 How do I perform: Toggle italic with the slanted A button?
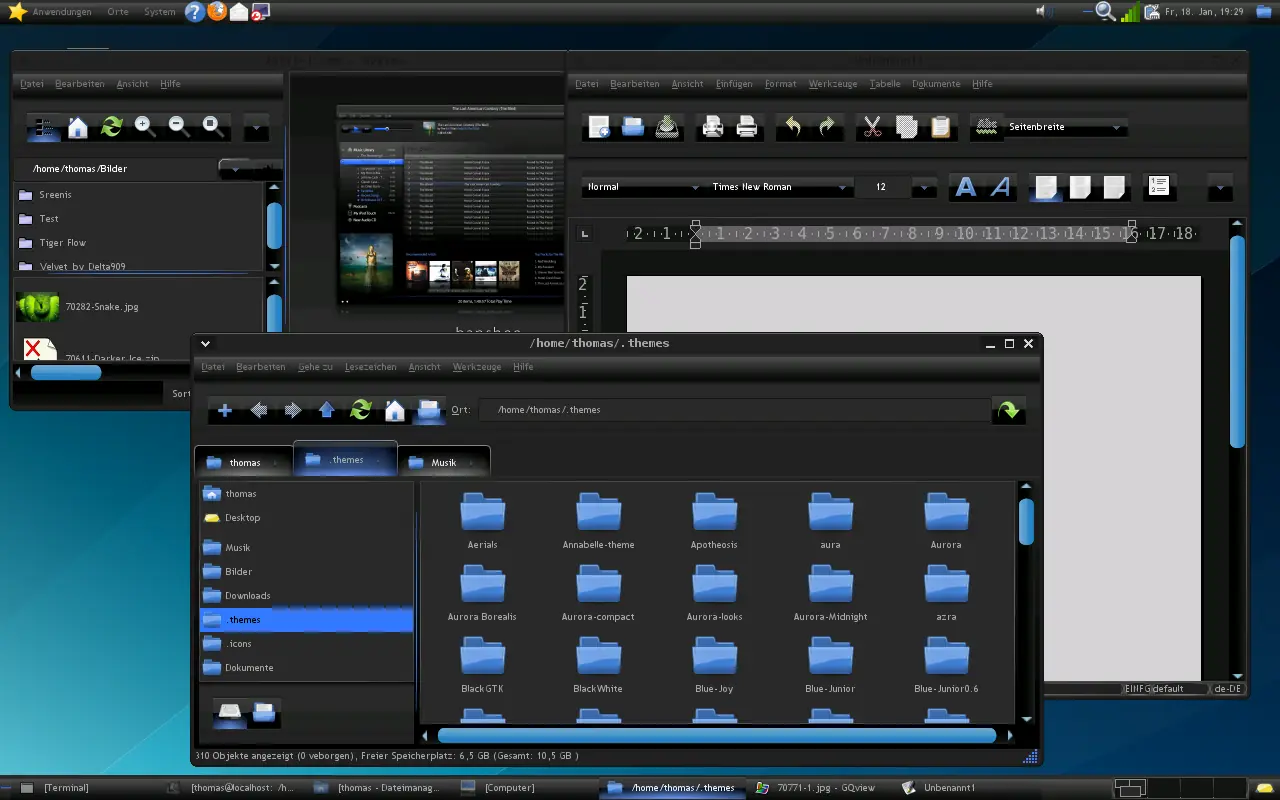(1001, 187)
